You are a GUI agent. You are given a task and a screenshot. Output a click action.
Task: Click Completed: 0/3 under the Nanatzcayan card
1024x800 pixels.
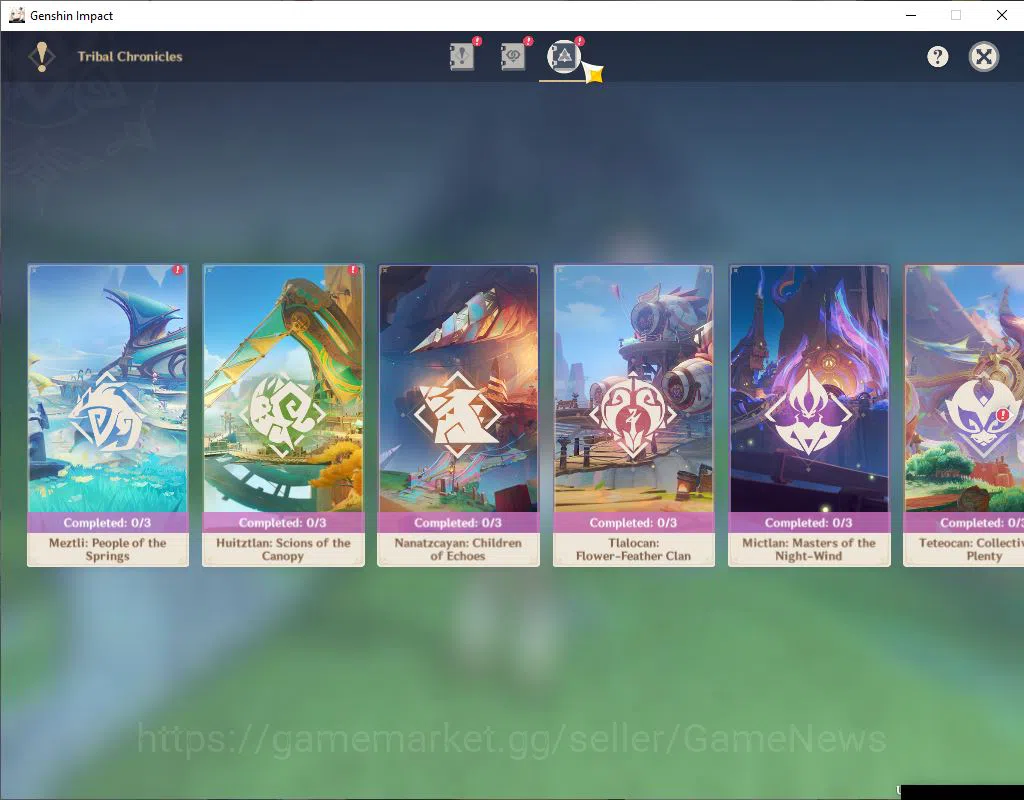(x=458, y=522)
